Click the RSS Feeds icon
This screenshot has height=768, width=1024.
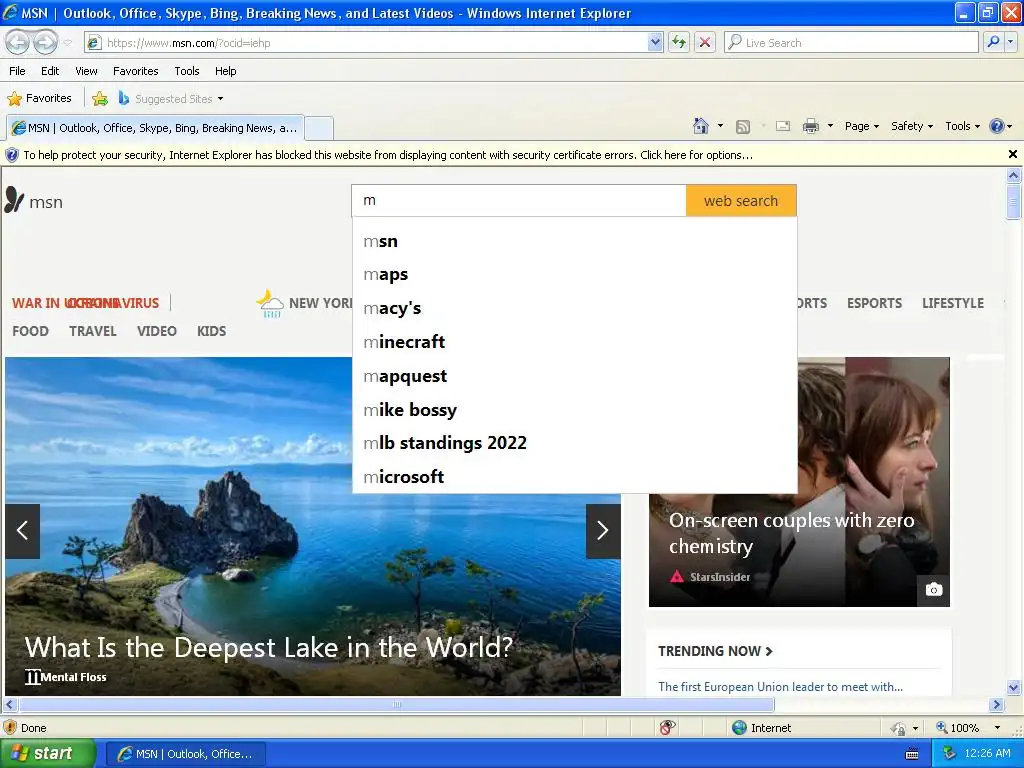pos(743,127)
